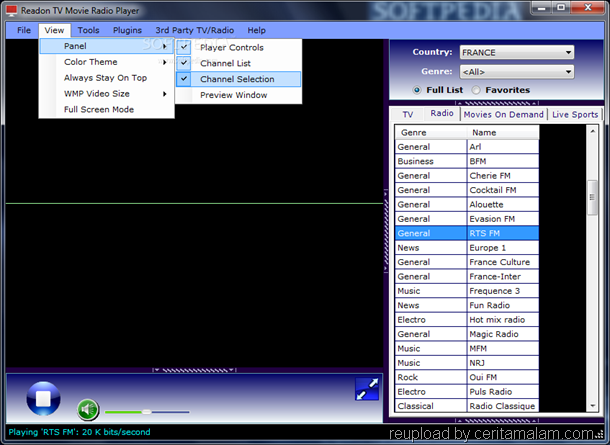Click channel list scrollbar up arrow

click(x=592, y=131)
